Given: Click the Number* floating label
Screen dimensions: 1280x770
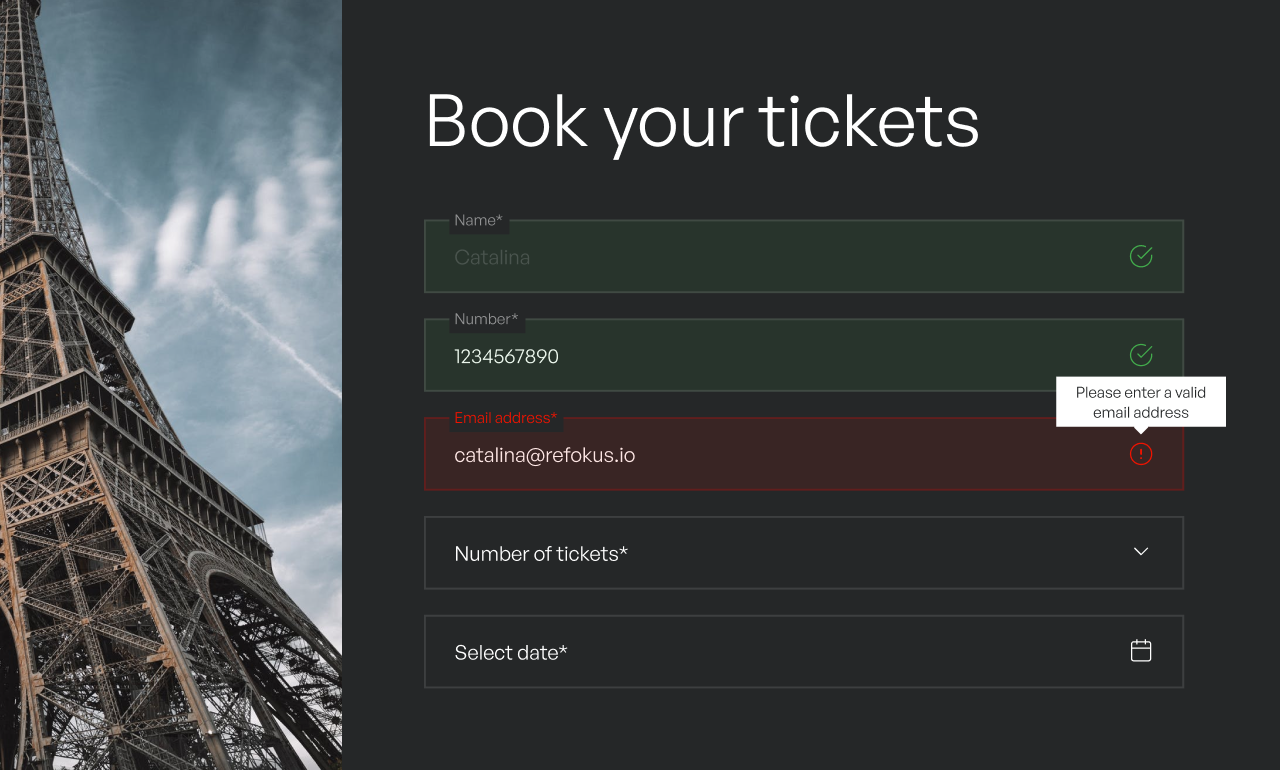Looking at the screenshot, I should pos(486,319).
